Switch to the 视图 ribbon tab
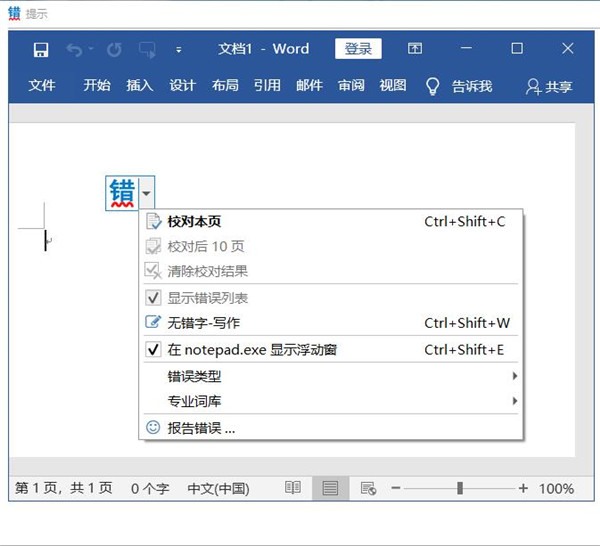Screen dimensions: 600x546 pyautogui.click(x=393, y=85)
